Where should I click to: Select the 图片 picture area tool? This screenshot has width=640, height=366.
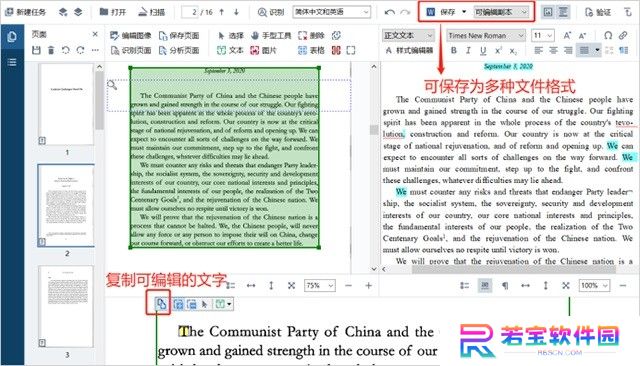click(x=263, y=51)
